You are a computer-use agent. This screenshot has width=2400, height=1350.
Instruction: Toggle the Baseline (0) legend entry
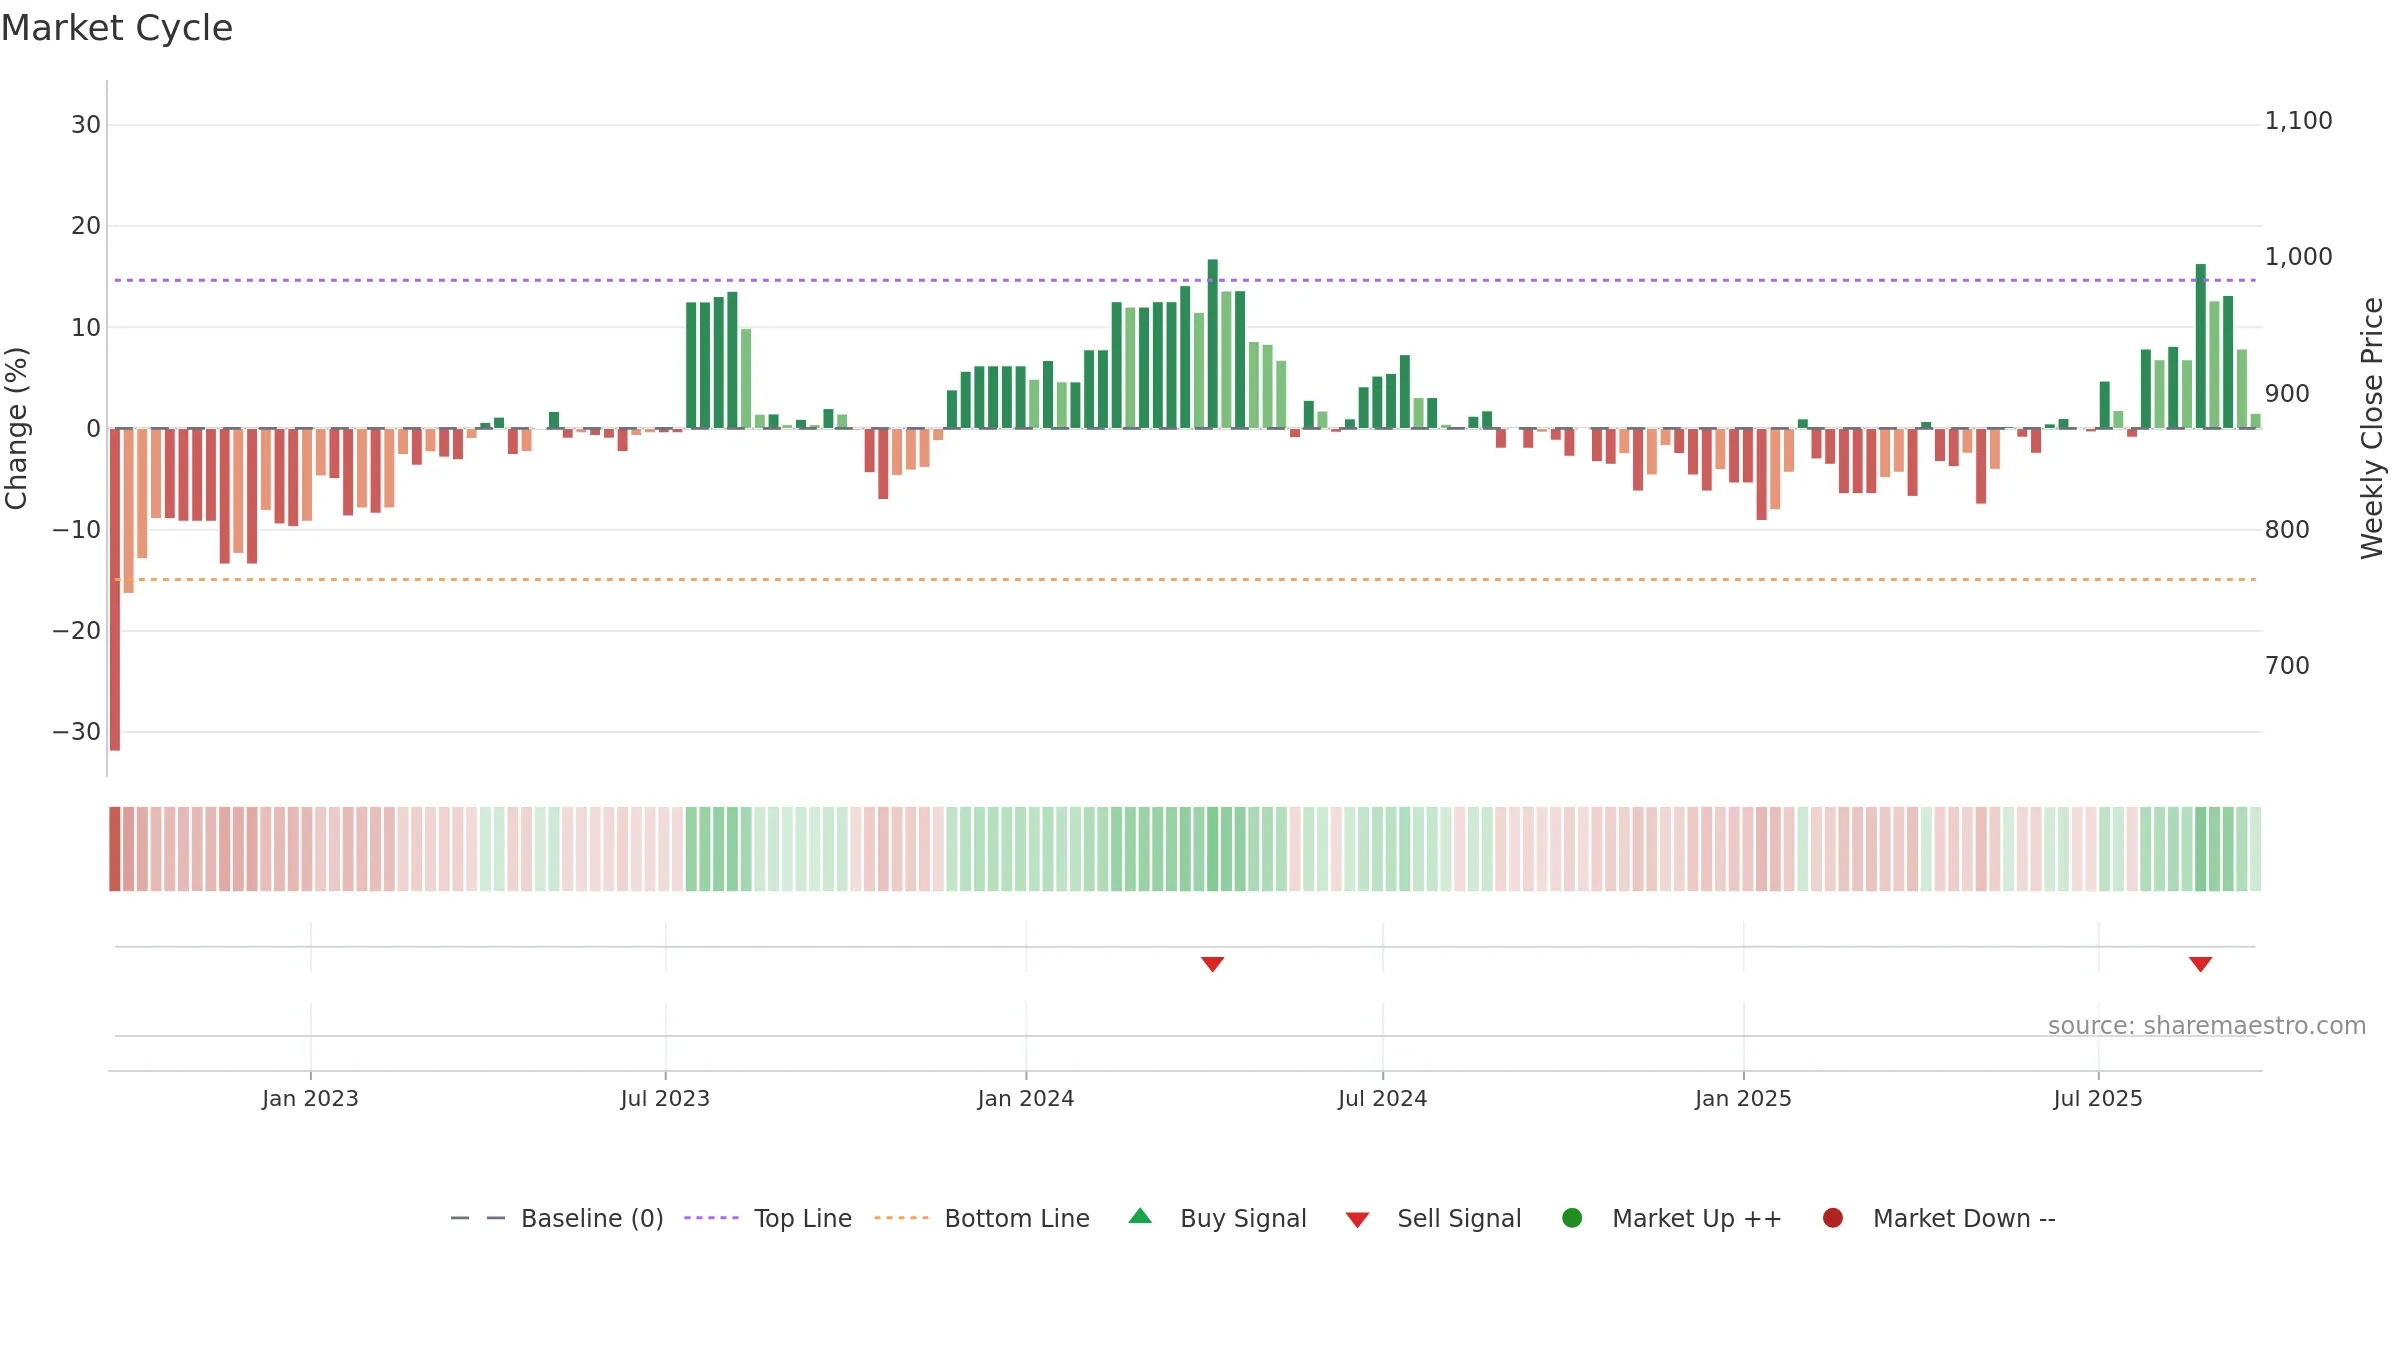click(557, 1218)
